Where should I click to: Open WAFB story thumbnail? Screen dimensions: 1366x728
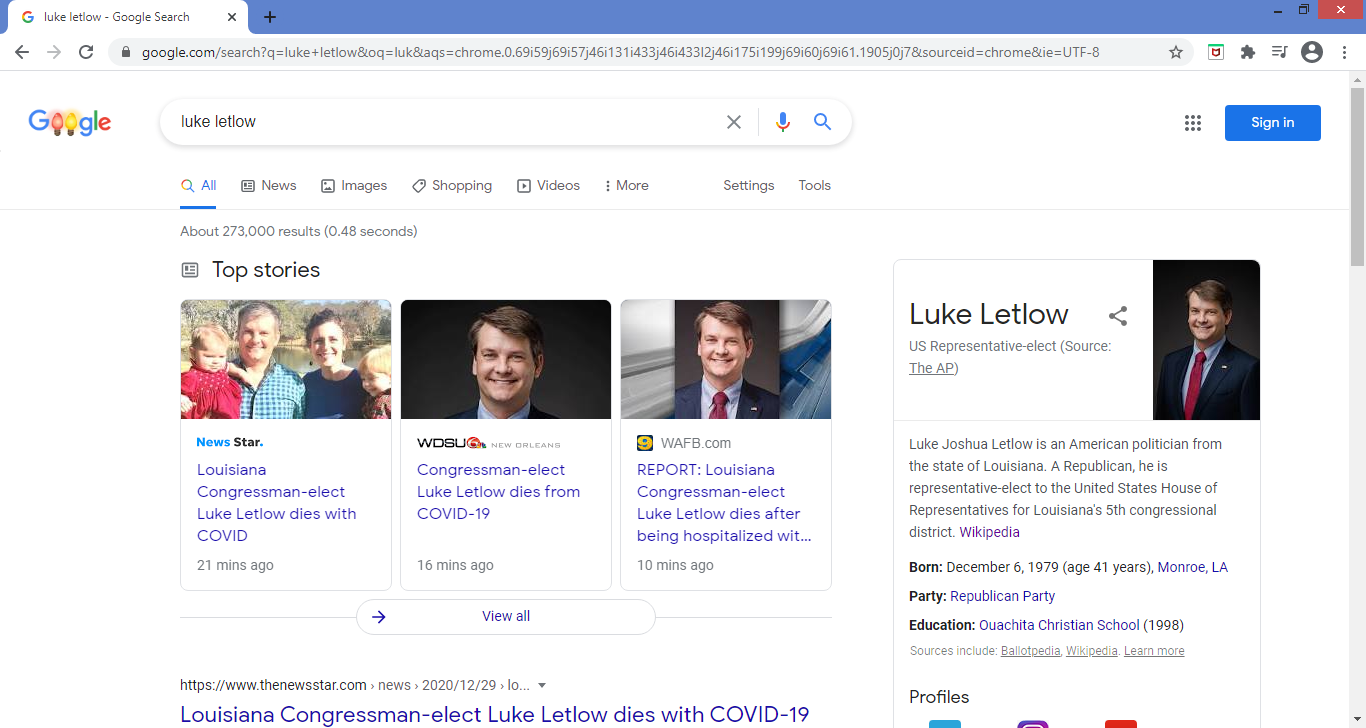coord(726,359)
